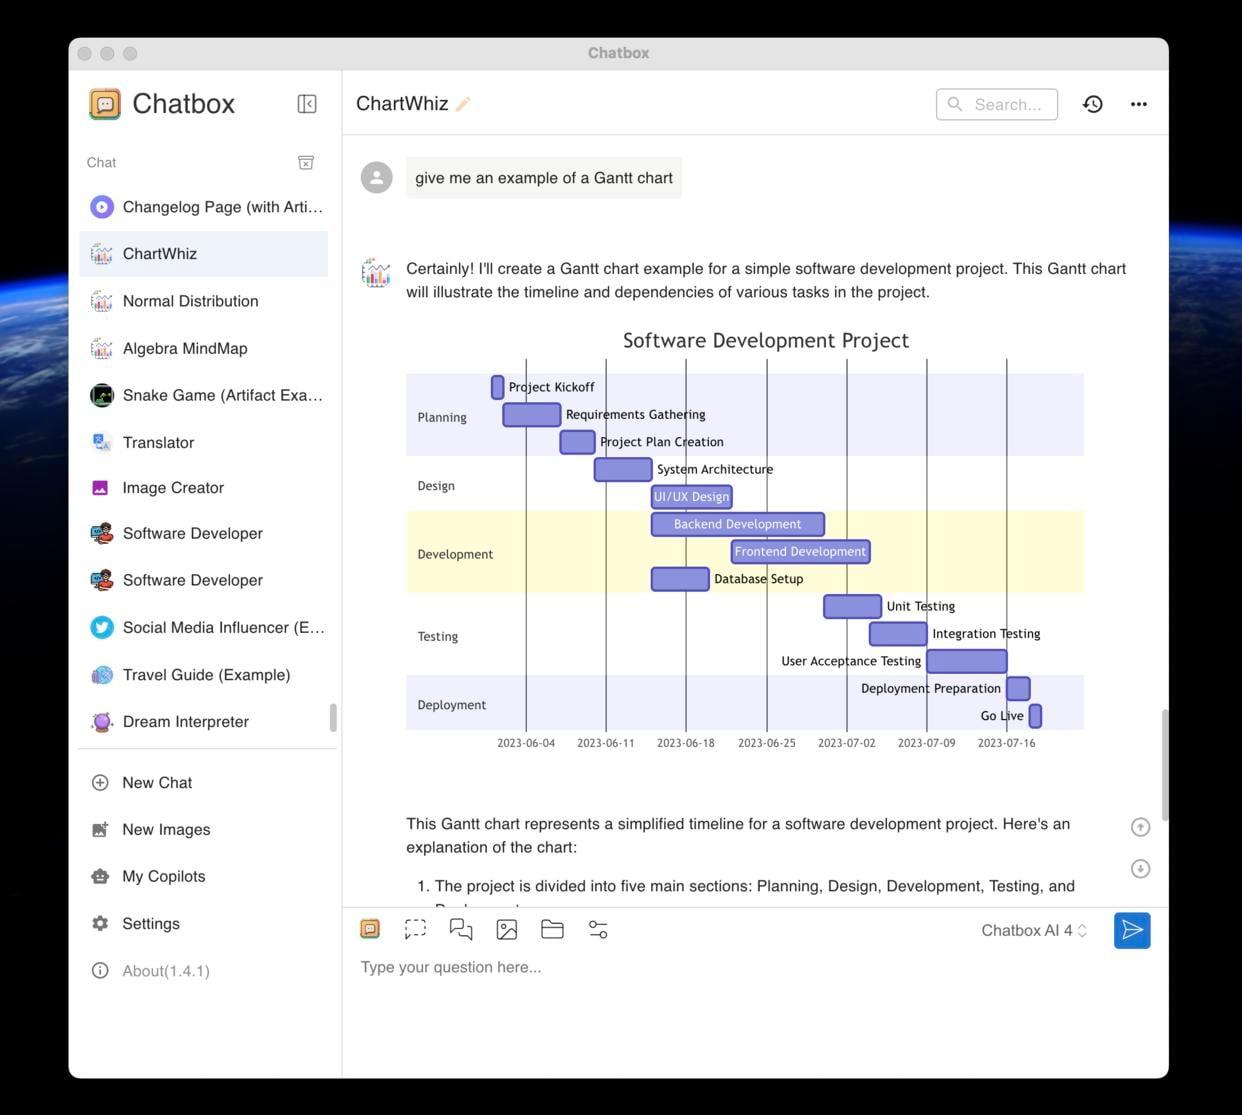Attach an image to the message
The height and width of the screenshot is (1115, 1242).
click(506, 928)
